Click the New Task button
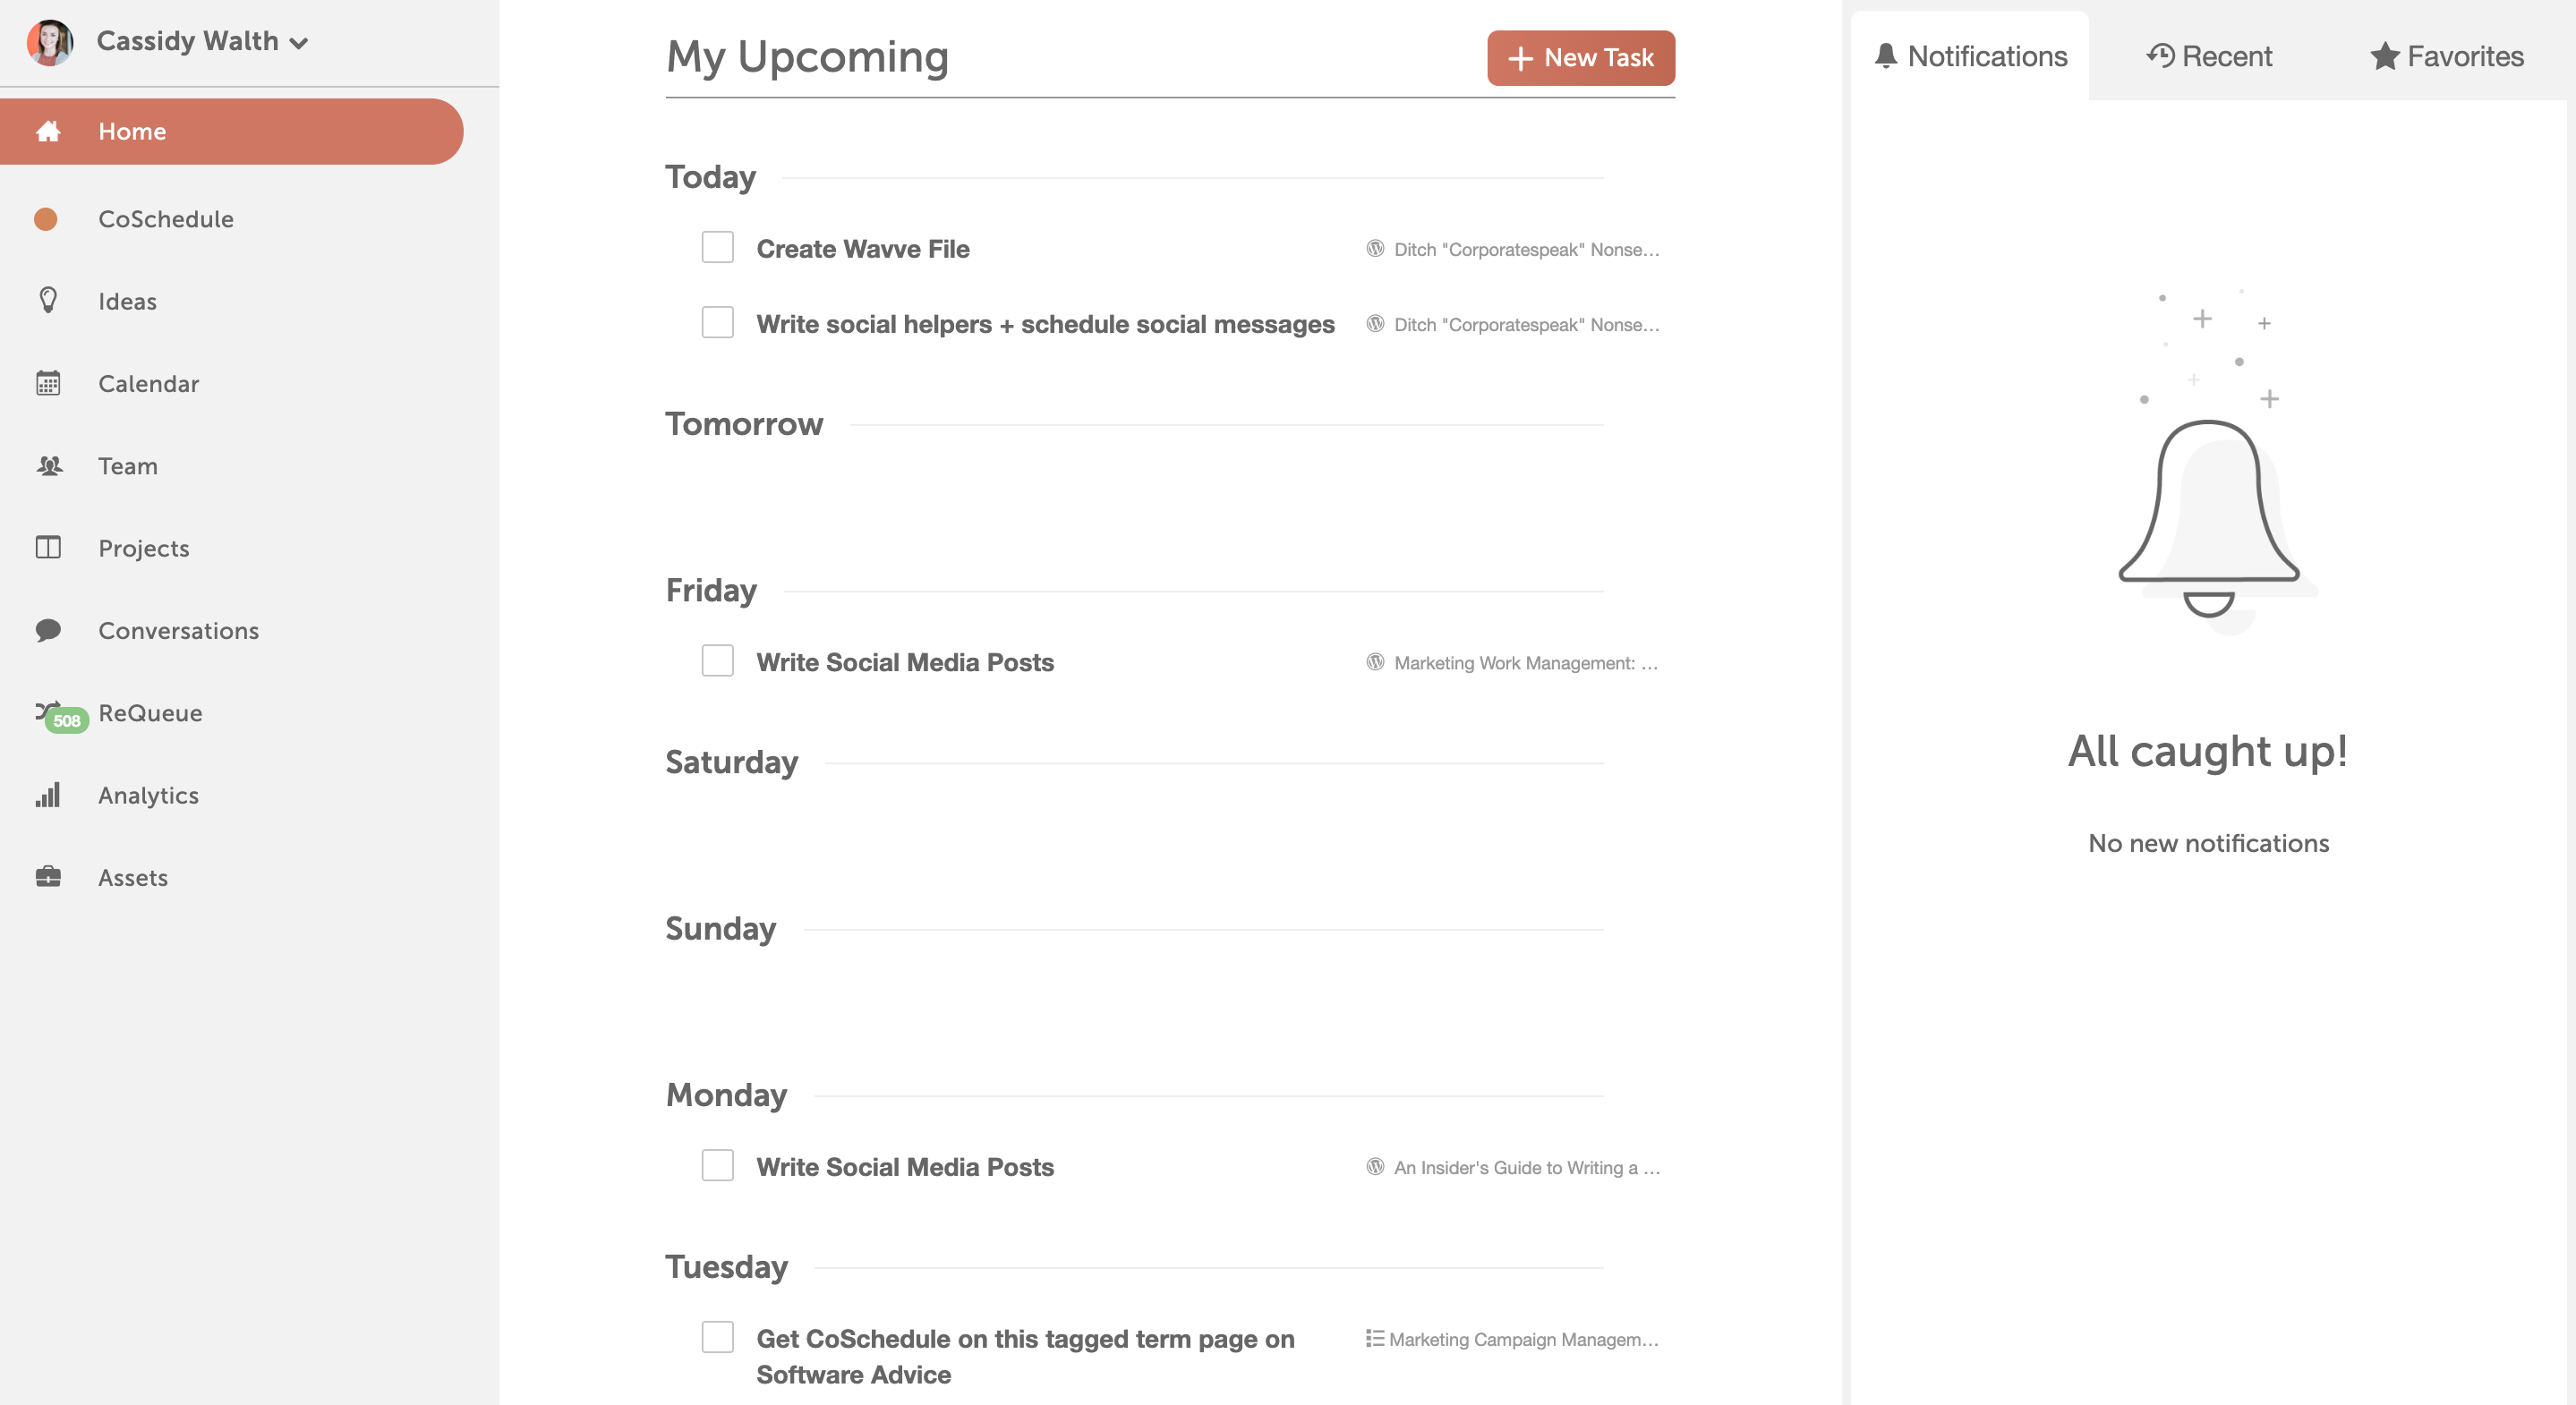This screenshot has height=1405, width=2576. [x=1580, y=58]
